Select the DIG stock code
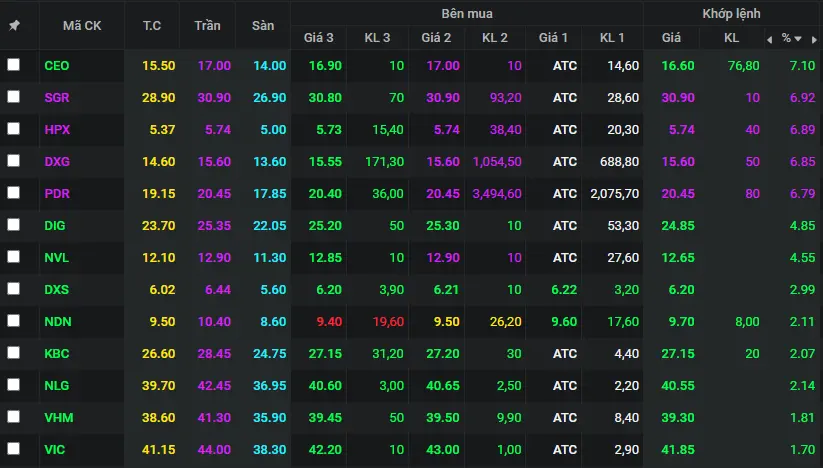The width and height of the screenshot is (823, 468). [56, 225]
